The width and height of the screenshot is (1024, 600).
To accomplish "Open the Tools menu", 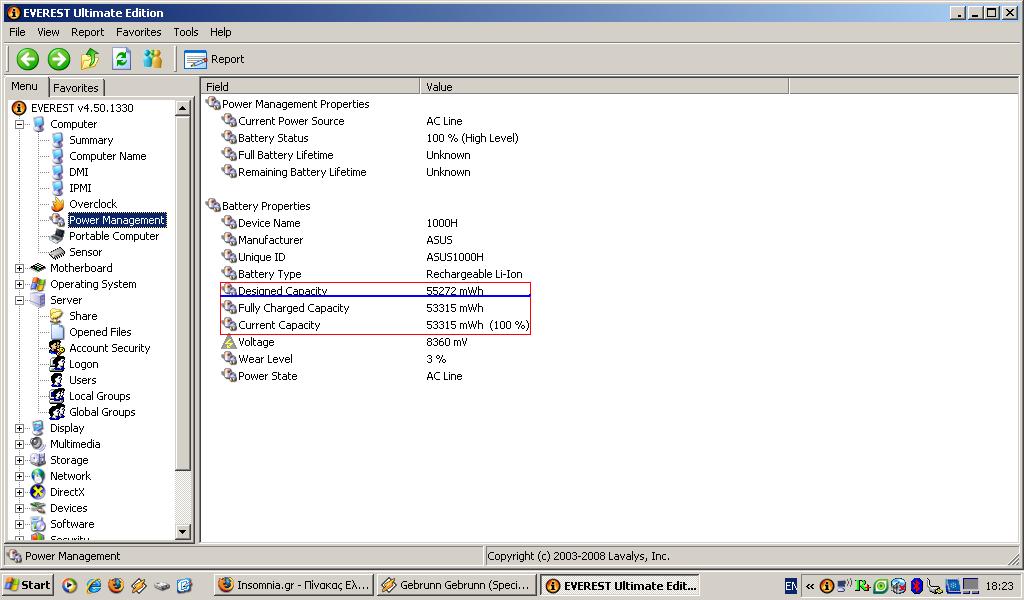I will (185, 32).
